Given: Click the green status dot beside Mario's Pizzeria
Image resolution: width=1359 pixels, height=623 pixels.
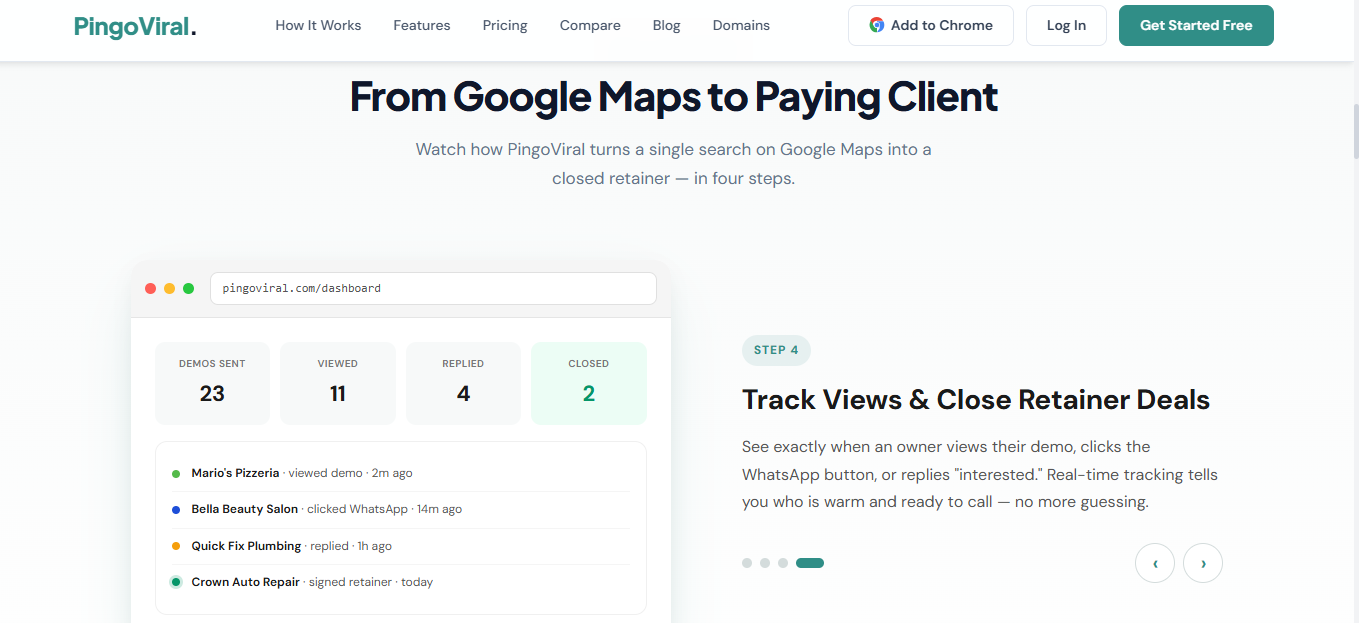Looking at the screenshot, I should (x=176, y=474).
